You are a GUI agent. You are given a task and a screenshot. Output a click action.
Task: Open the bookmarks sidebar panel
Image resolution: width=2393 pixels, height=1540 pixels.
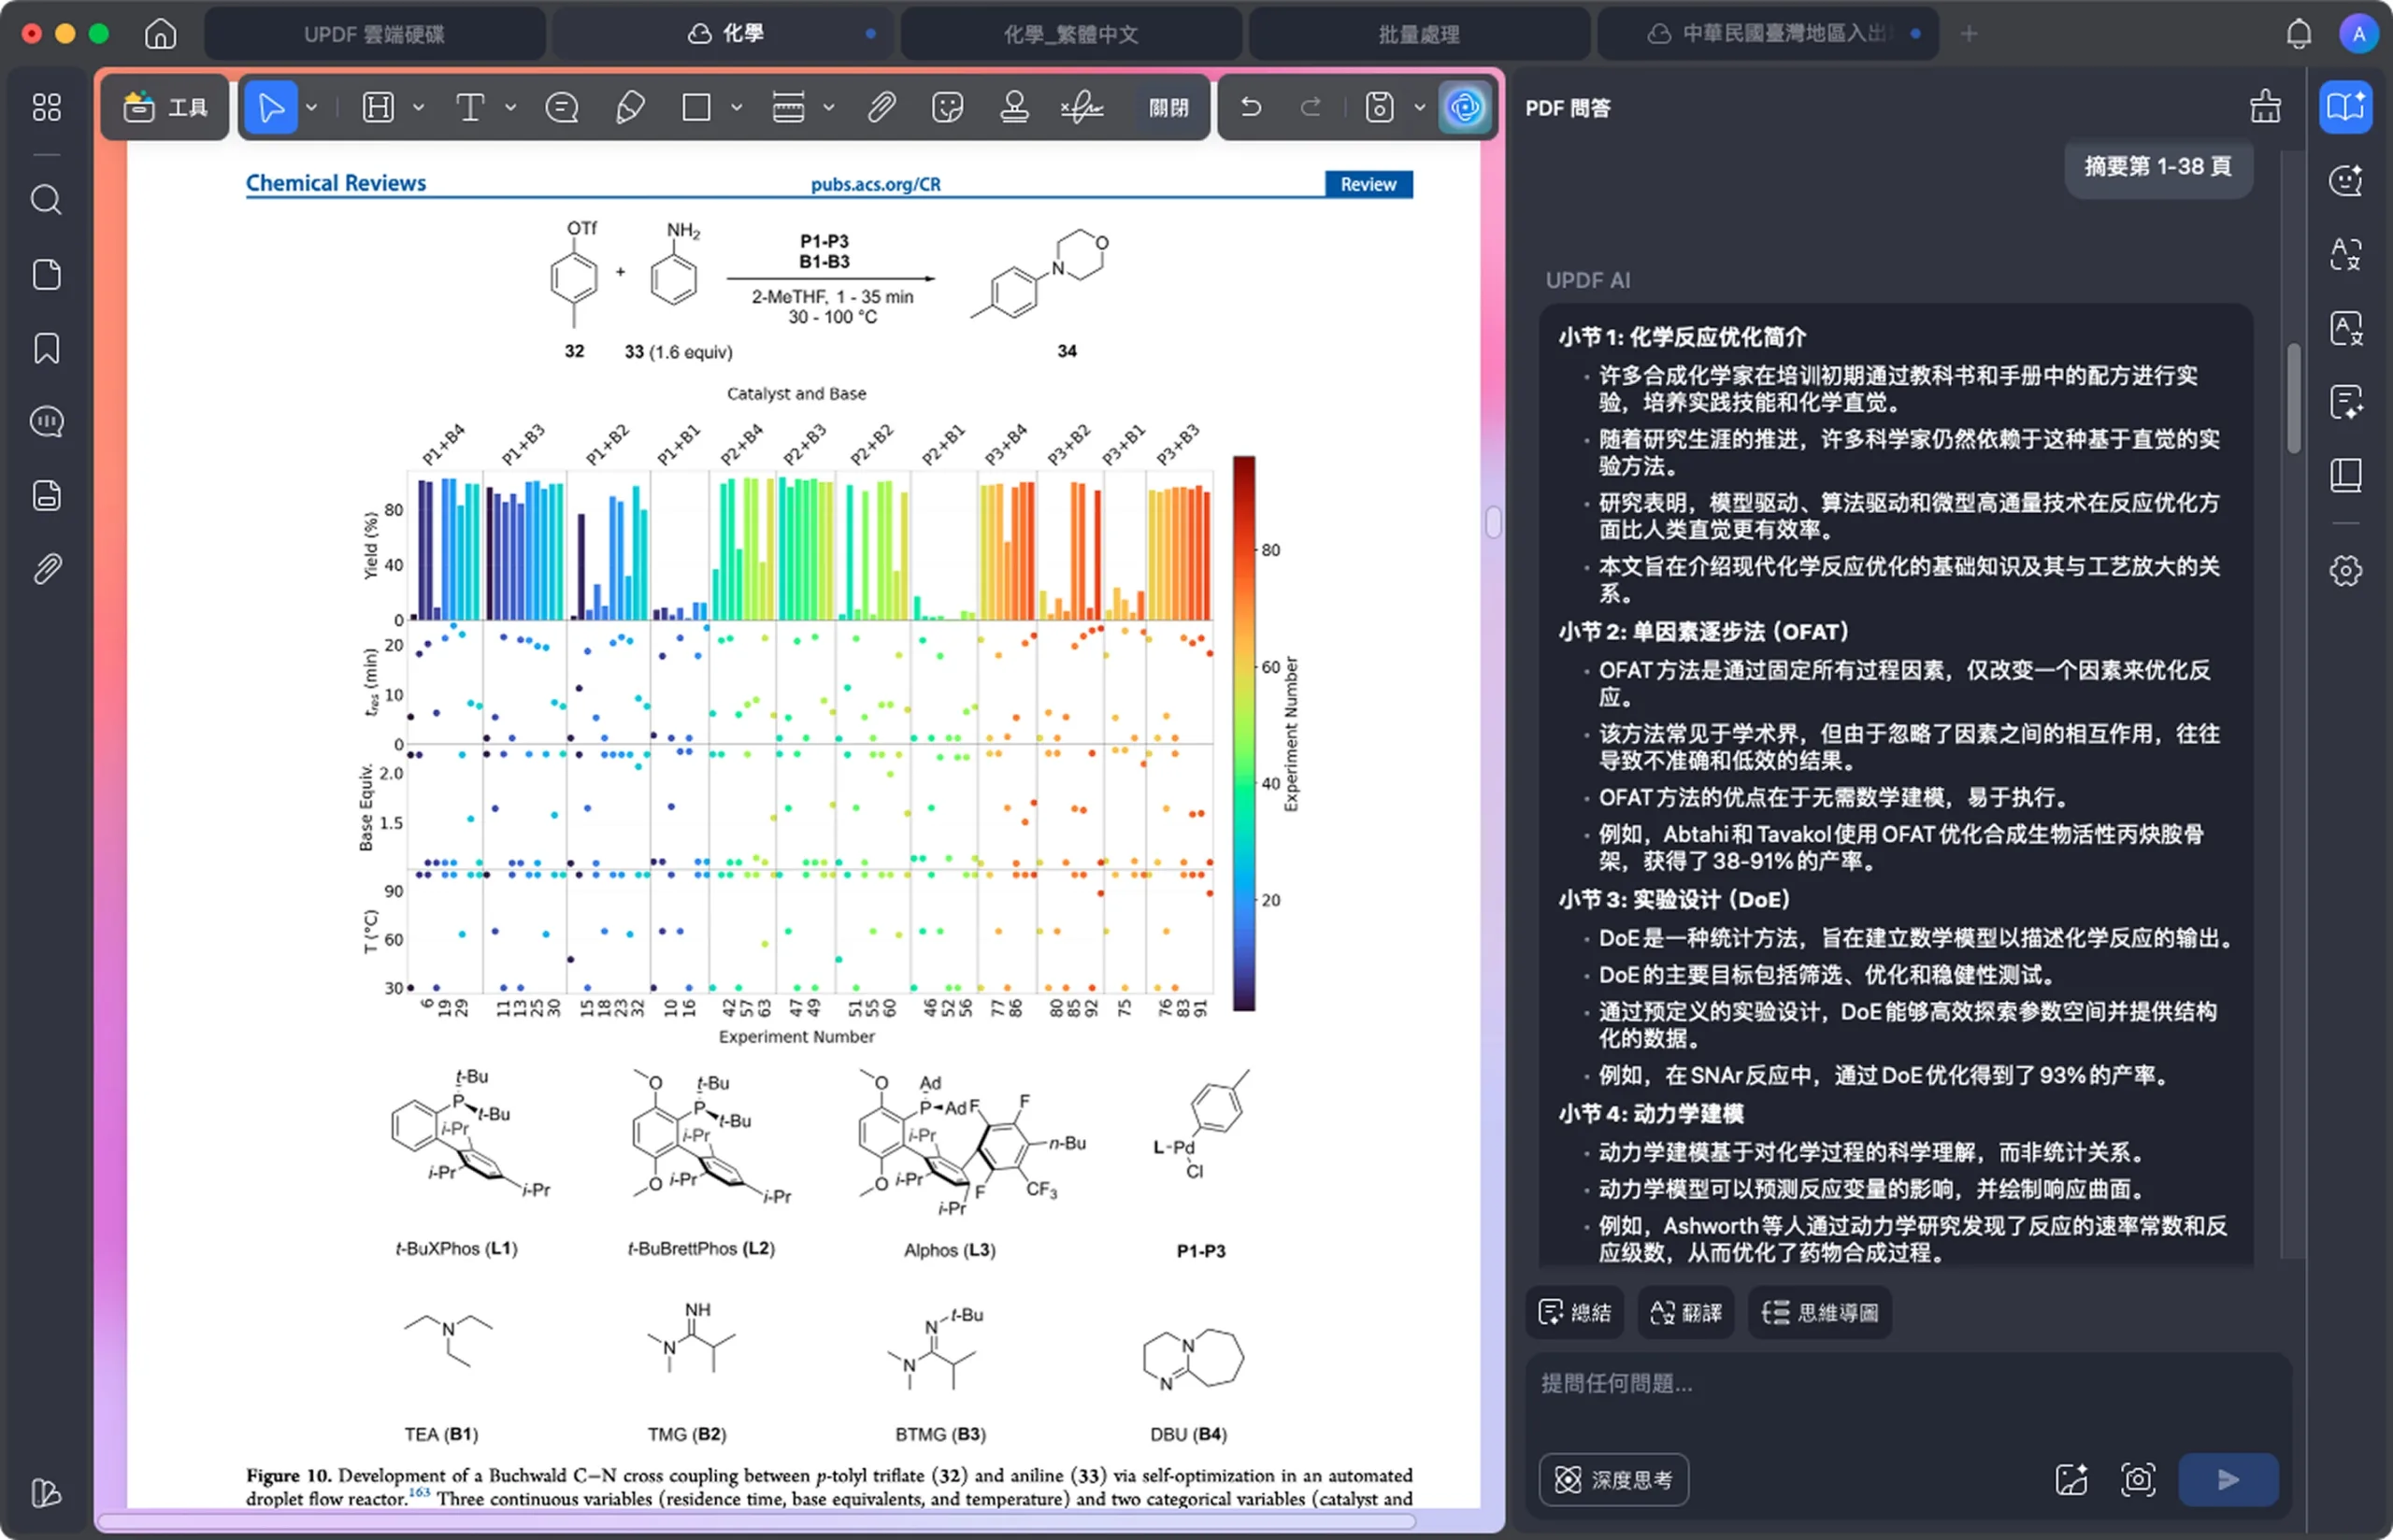pos(46,348)
